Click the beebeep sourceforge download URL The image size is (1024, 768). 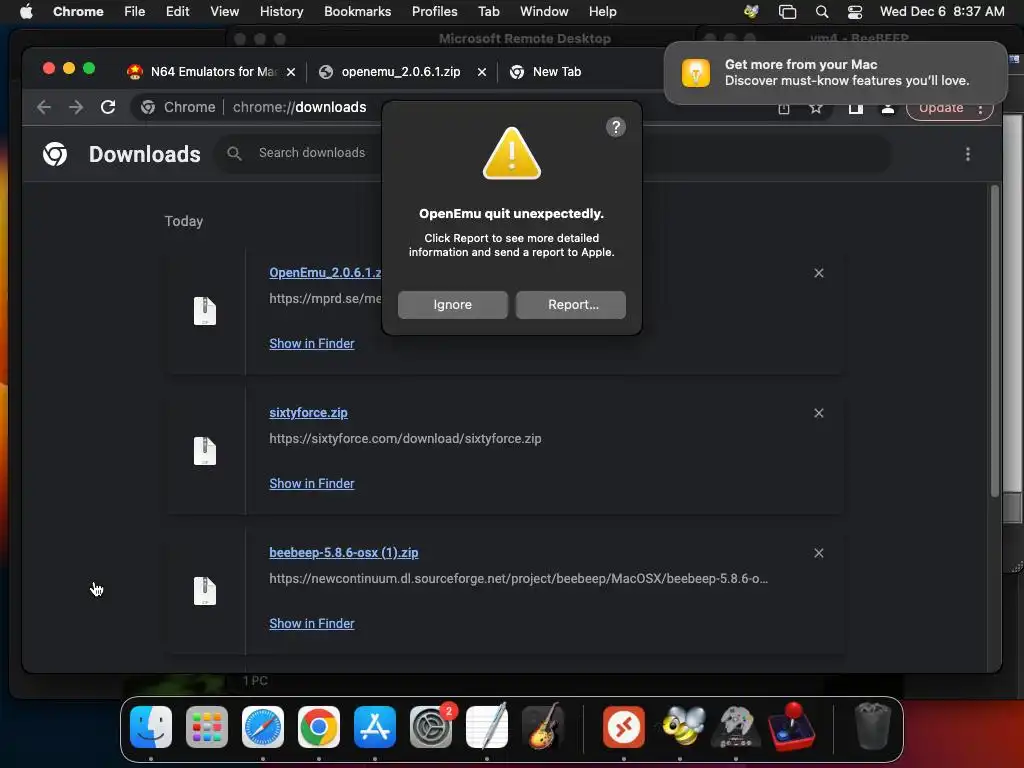(x=519, y=579)
